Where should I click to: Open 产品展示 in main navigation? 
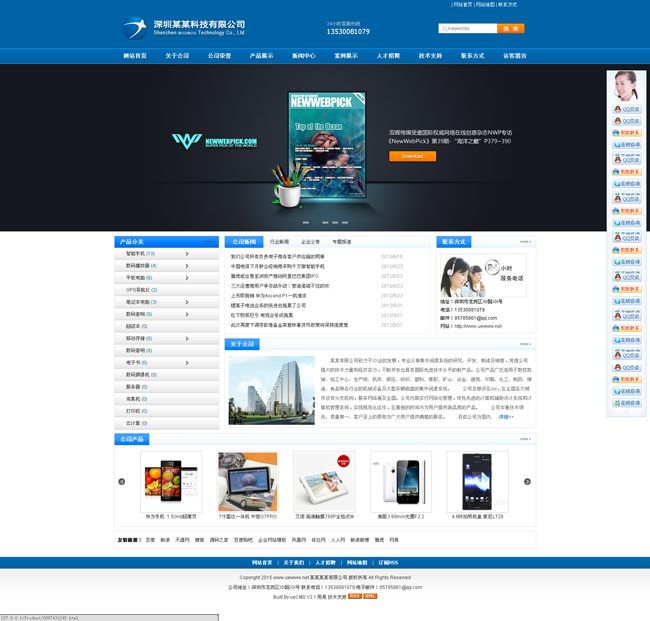click(x=261, y=56)
